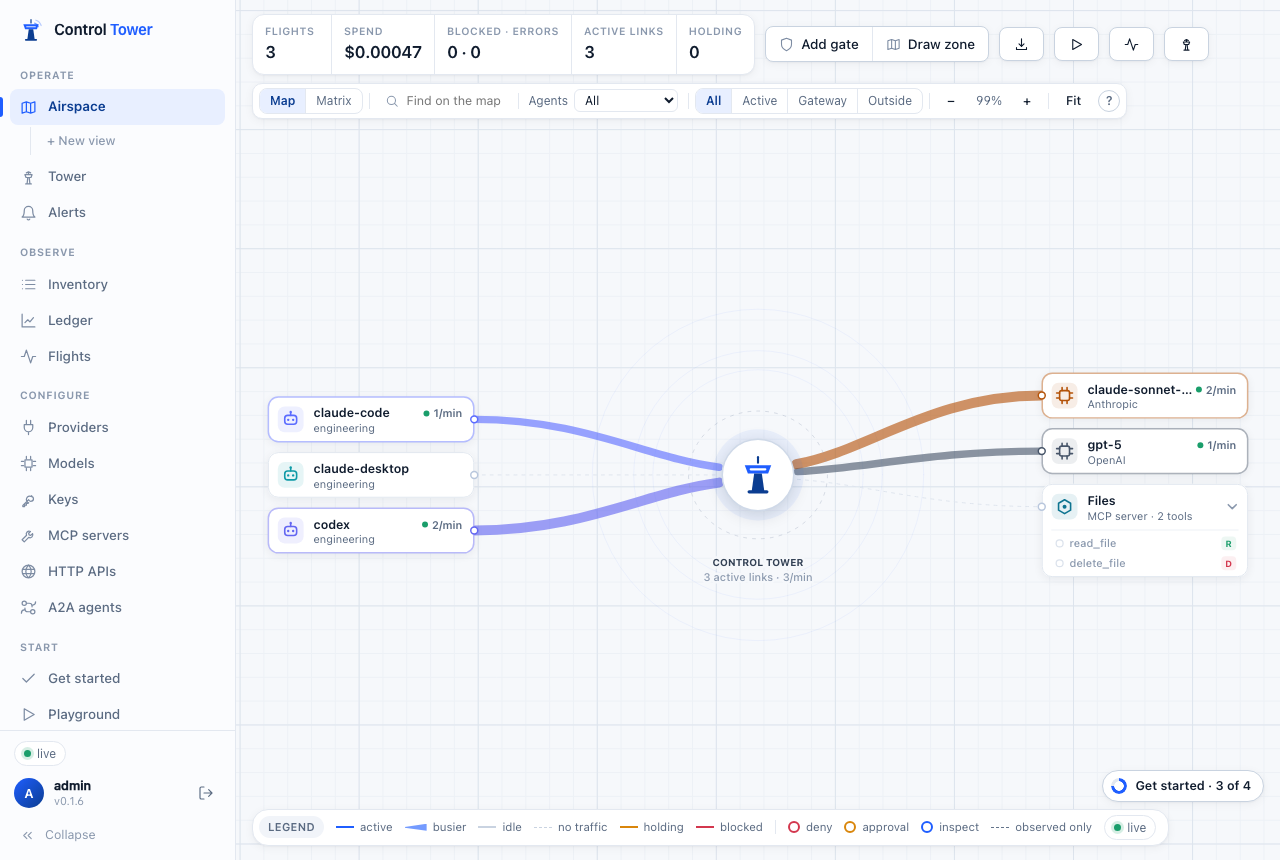
Task: Open Models configuration page
Action: click(x=117, y=464)
